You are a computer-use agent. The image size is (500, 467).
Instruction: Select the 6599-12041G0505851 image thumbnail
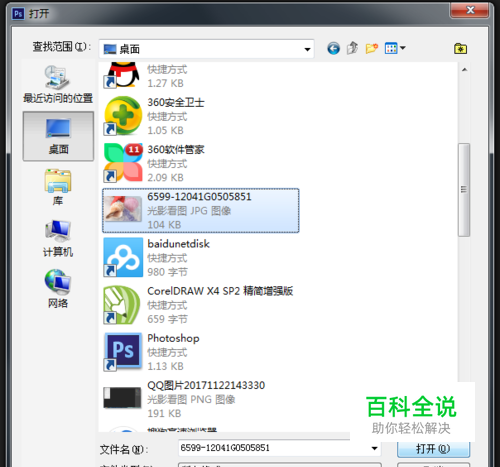point(123,210)
